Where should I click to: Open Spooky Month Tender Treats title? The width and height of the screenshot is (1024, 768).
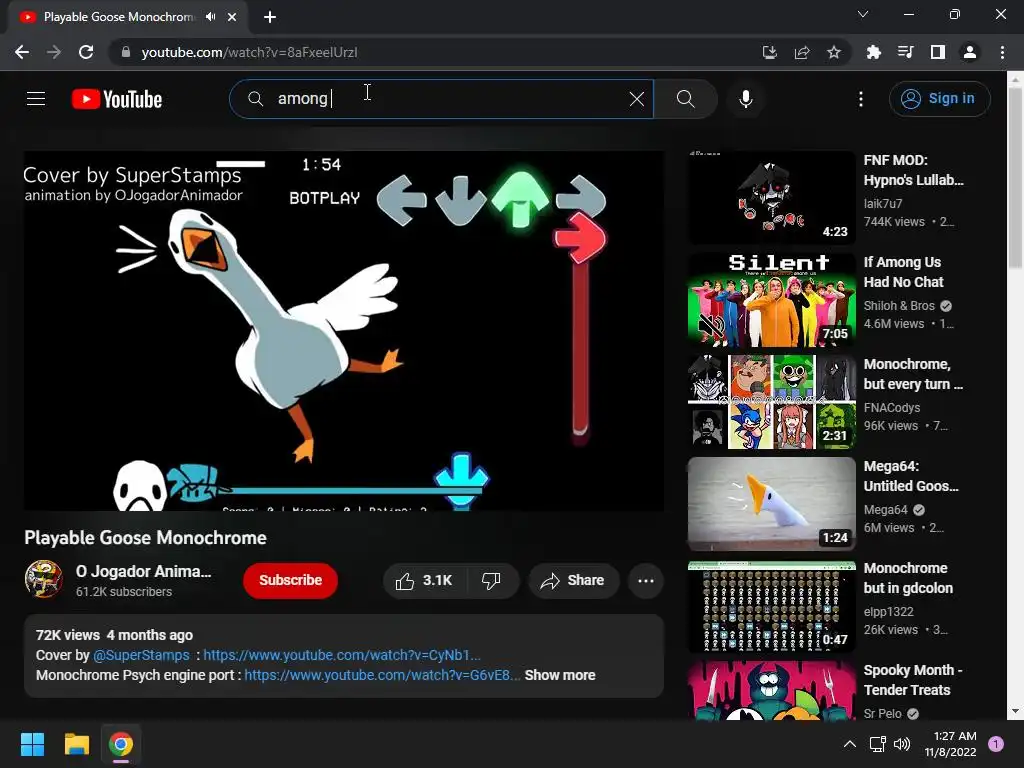[912, 680]
